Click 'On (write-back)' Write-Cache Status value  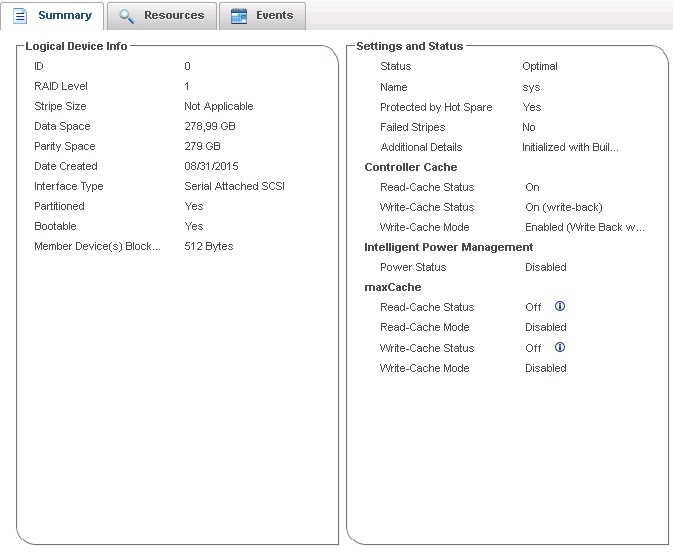(563, 207)
